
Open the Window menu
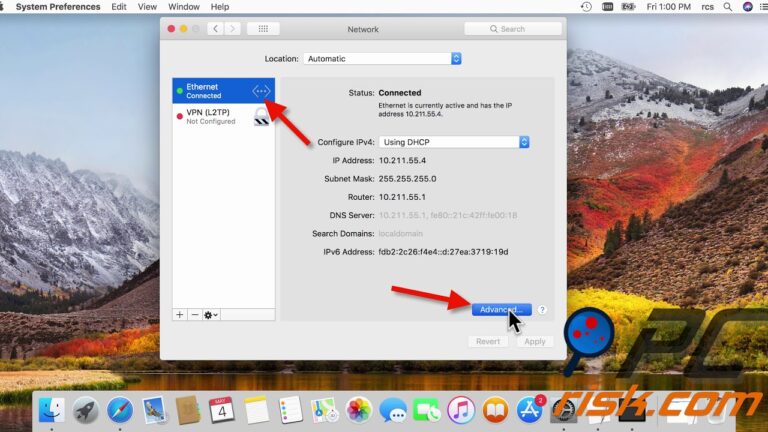[184, 7]
